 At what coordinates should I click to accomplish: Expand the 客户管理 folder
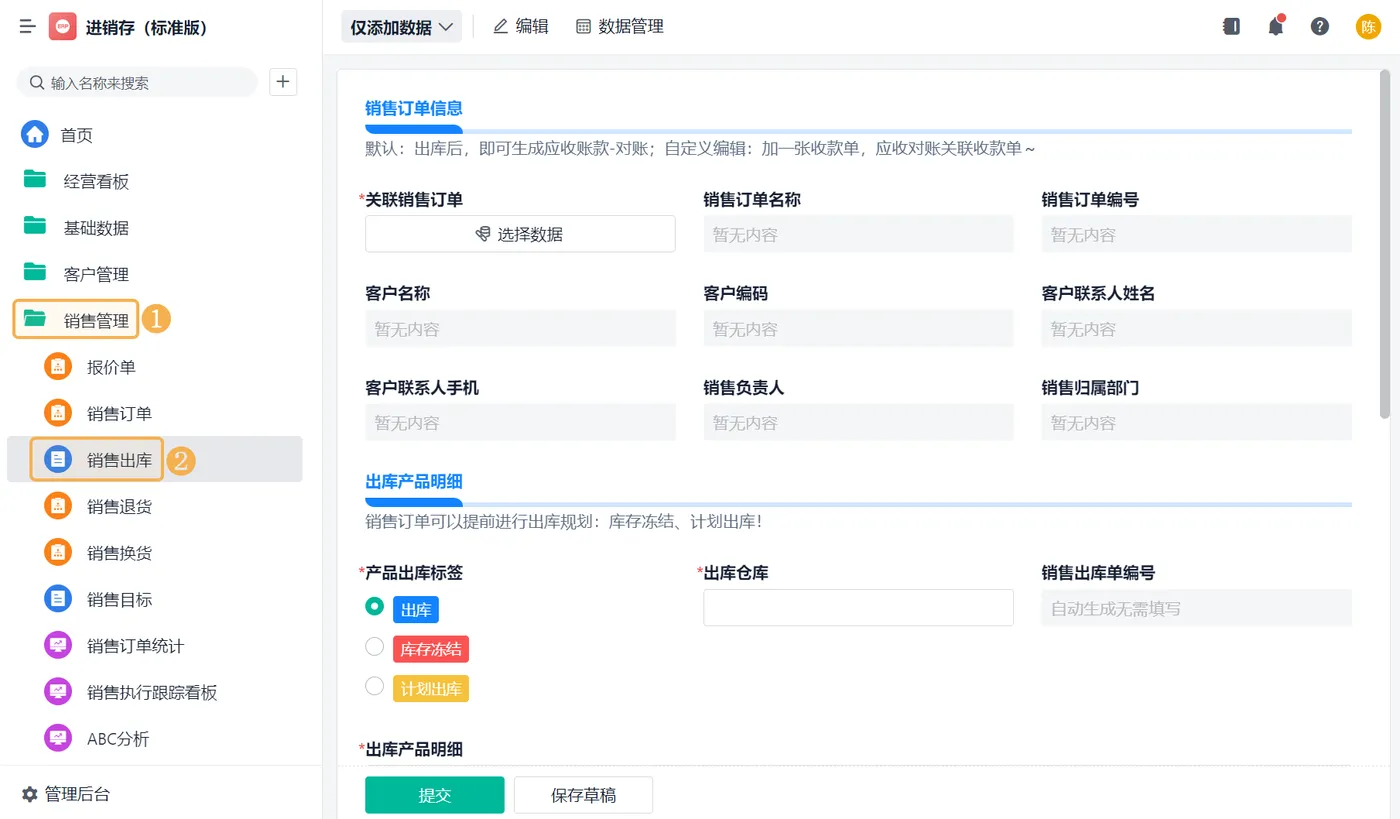pyautogui.click(x=96, y=273)
